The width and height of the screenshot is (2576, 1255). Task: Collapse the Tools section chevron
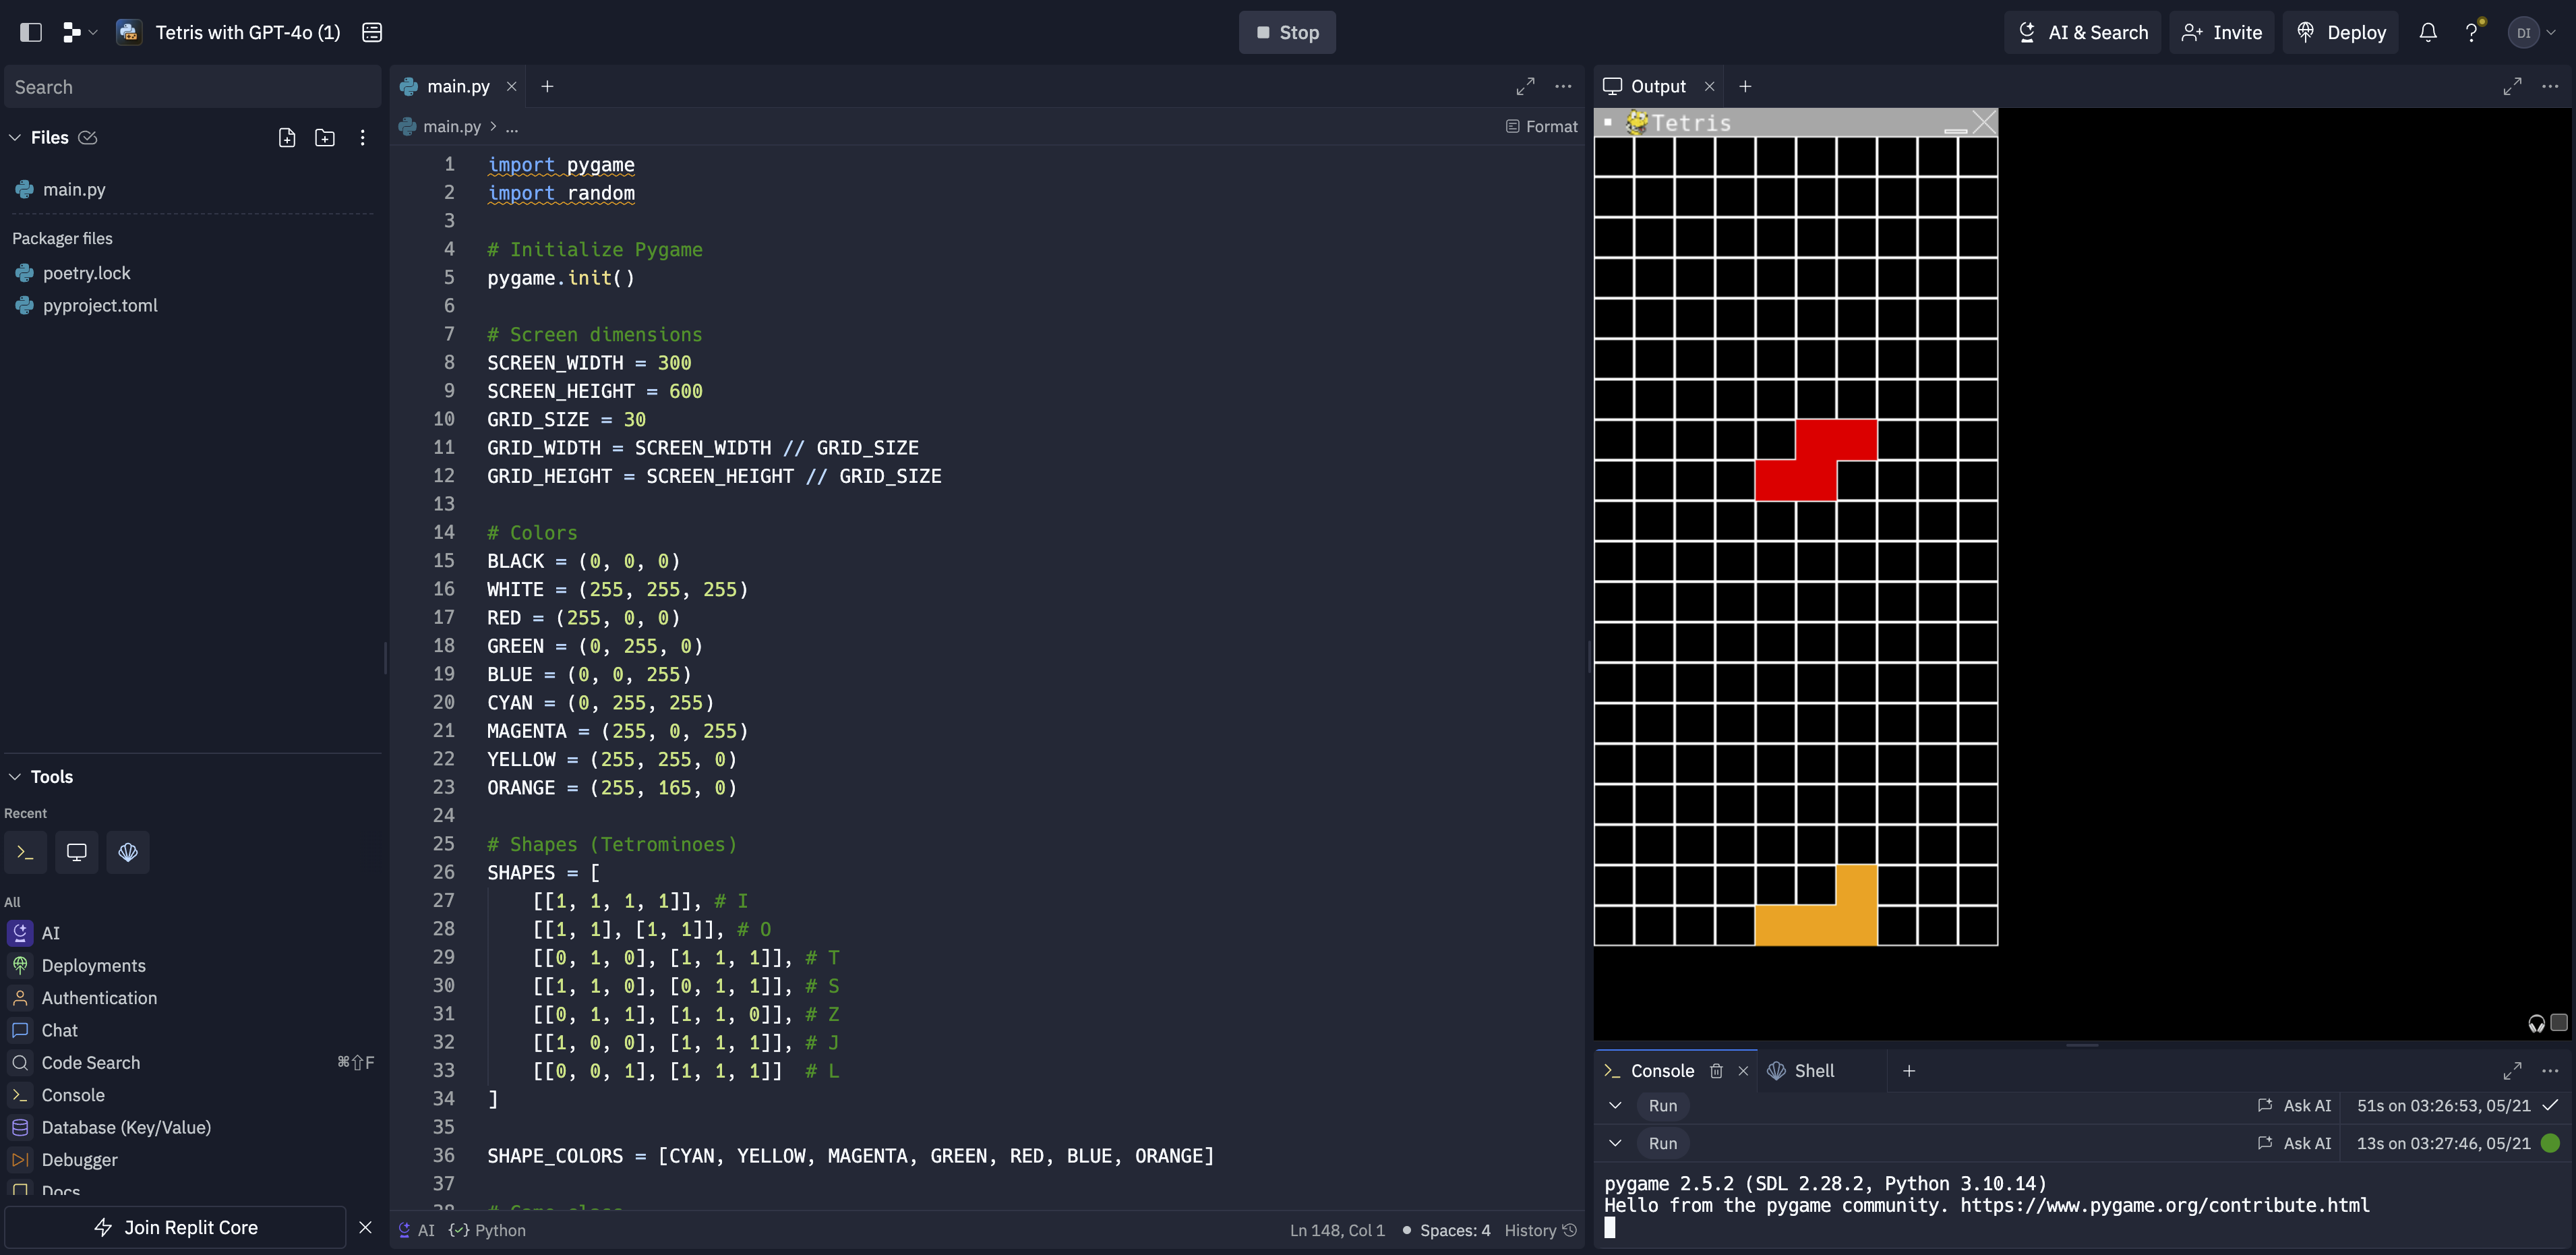click(x=15, y=777)
